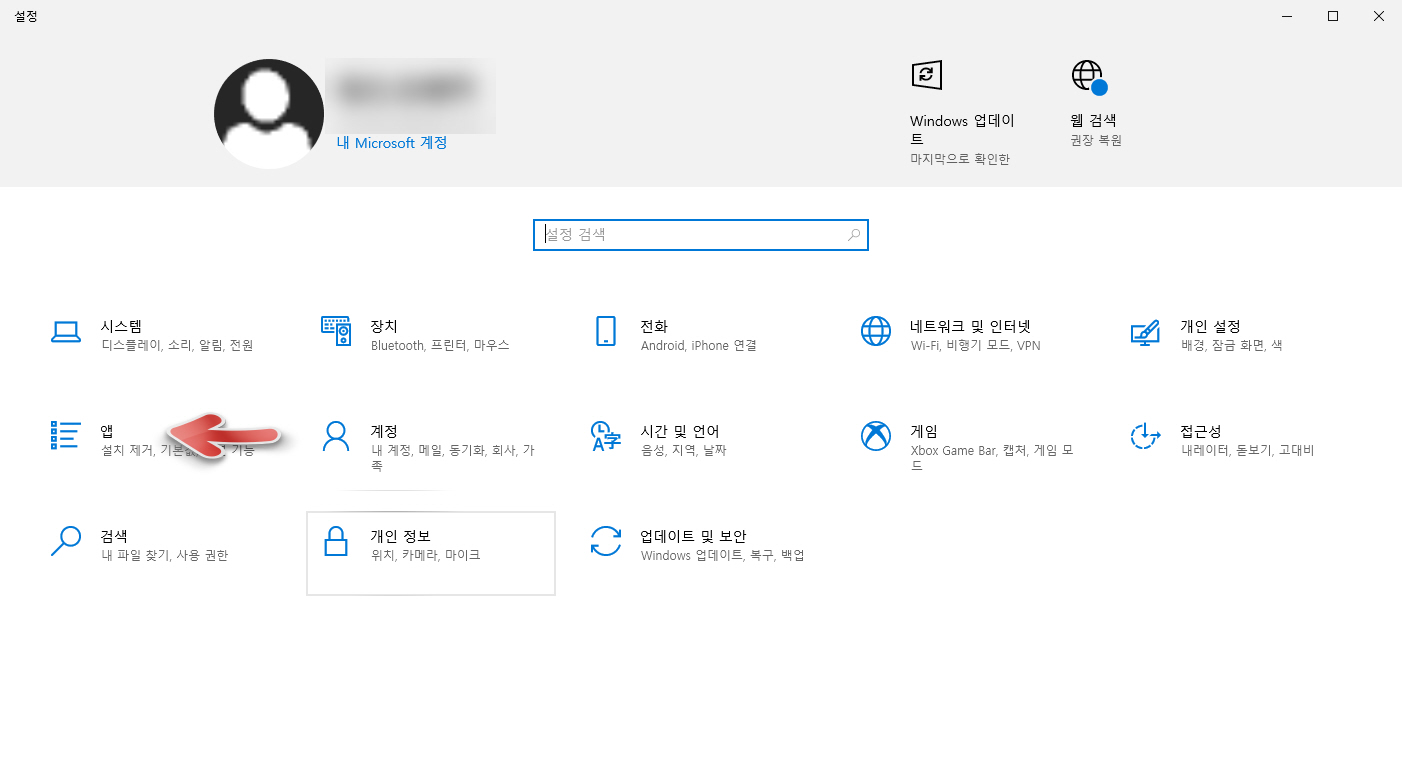Click 디스플레이, 소리, 알림, 전원 description
Image resolution: width=1402 pixels, height=770 pixels.
click(177, 345)
